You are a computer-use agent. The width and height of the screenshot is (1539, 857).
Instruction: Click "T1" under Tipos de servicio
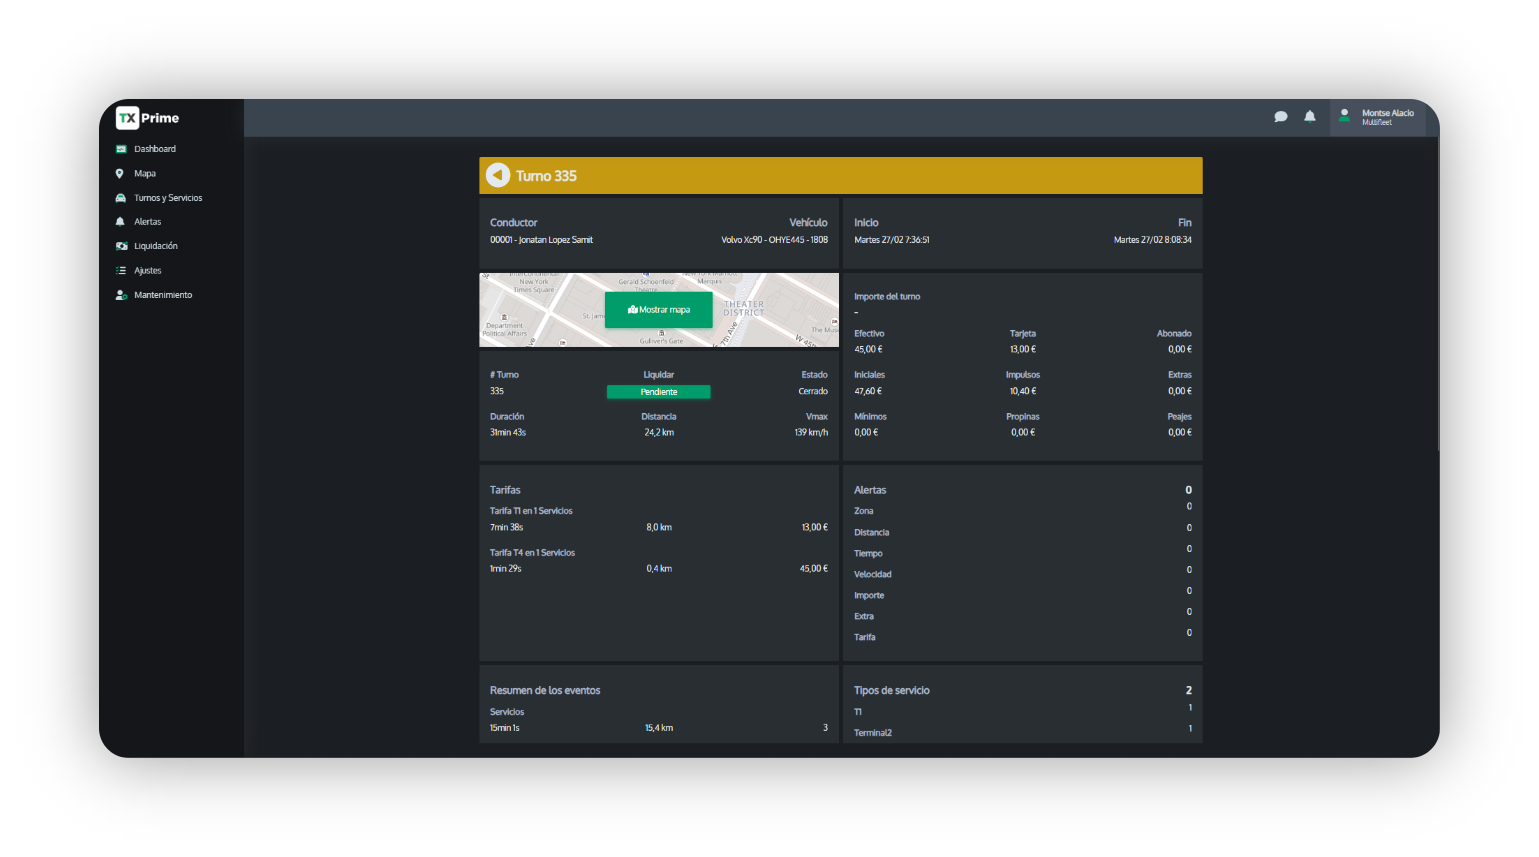pos(858,712)
